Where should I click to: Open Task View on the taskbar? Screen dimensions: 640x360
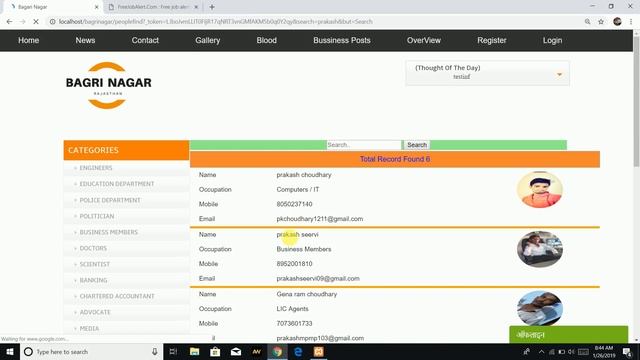point(173,351)
